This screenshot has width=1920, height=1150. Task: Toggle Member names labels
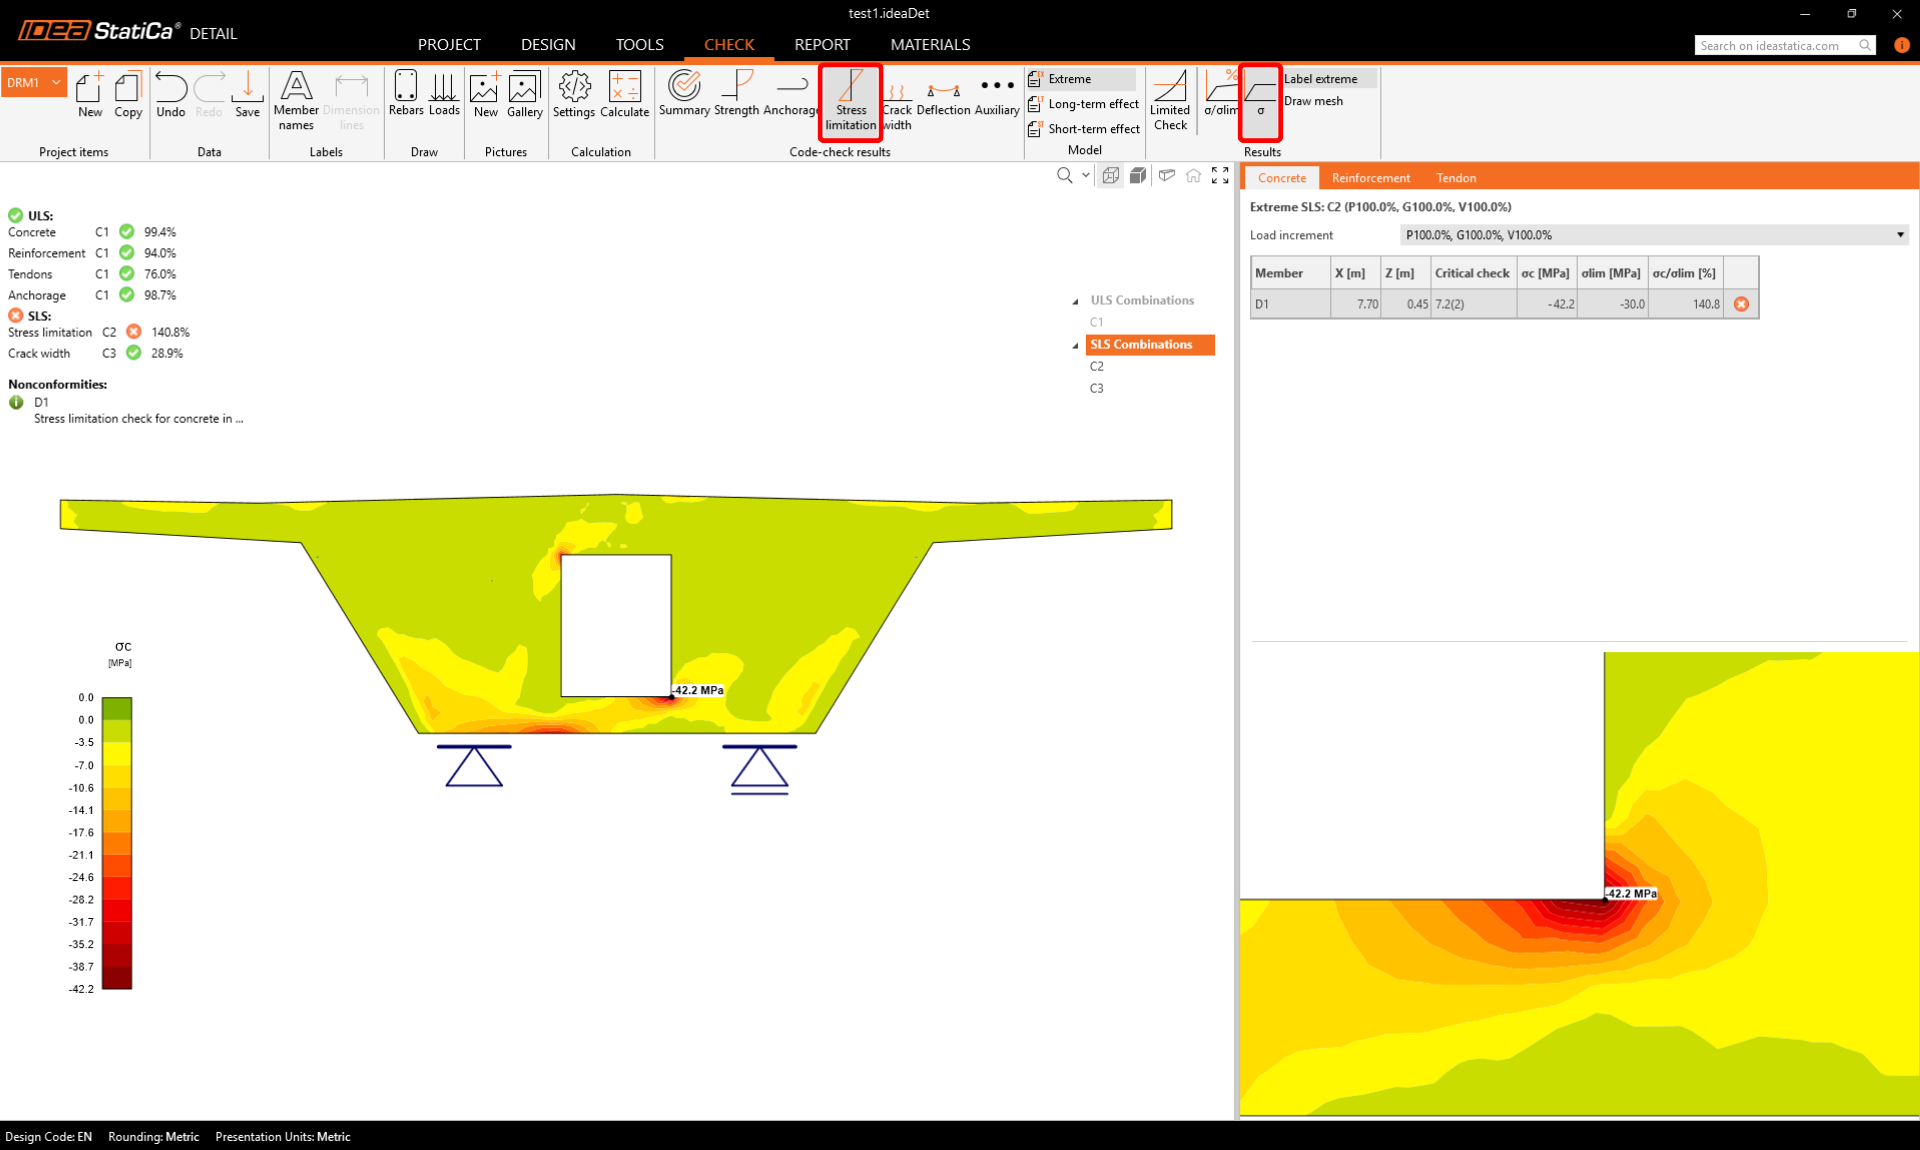click(x=296, y=100)
